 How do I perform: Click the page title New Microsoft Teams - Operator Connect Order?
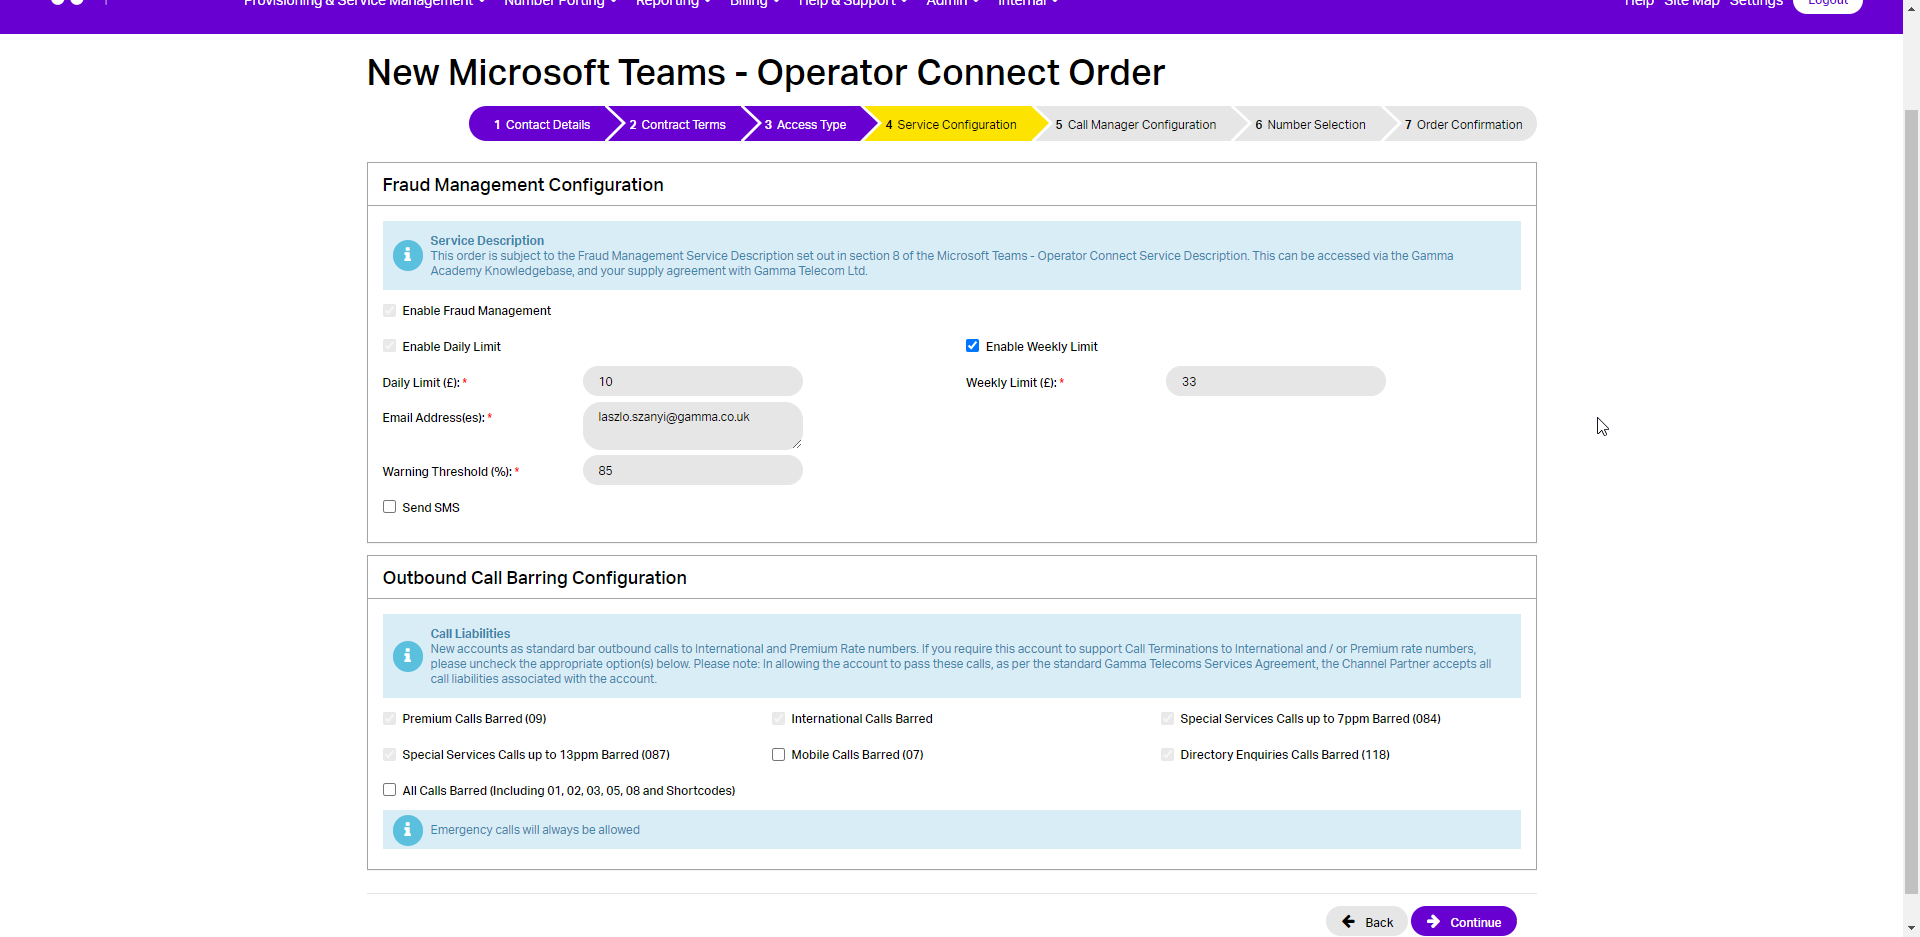766,73
